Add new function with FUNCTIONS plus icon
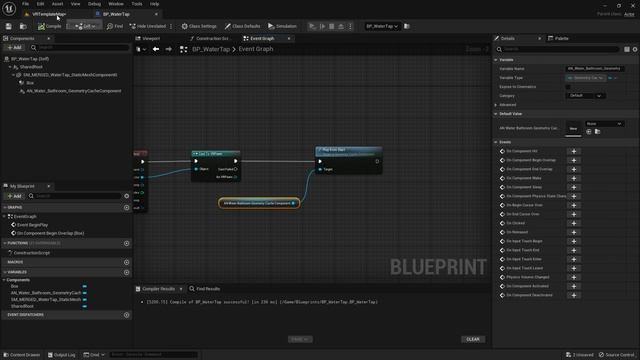Image resolution: width=640 pixels, height=360 pixels. click(127, 244)
